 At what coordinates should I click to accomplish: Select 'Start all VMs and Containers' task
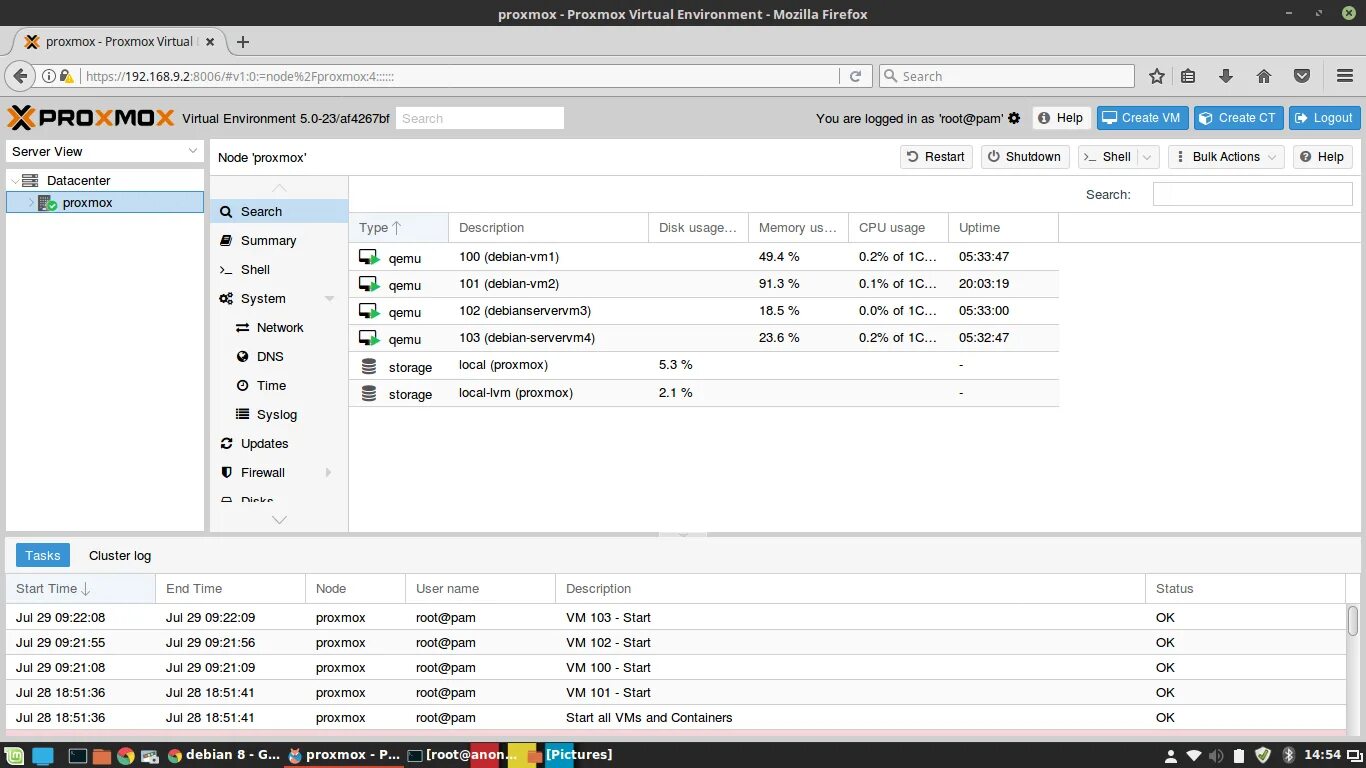[676, 718]
